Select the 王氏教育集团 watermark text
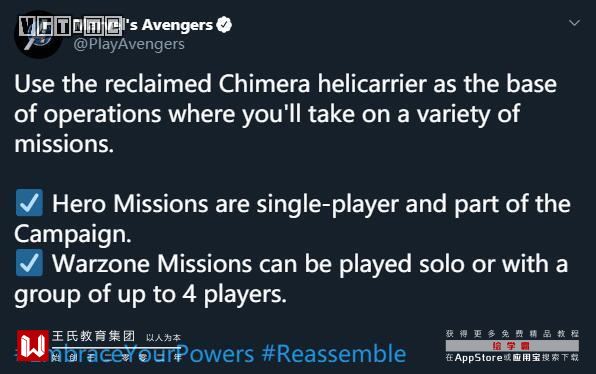 pyautogui.click(x=94, y=336)
